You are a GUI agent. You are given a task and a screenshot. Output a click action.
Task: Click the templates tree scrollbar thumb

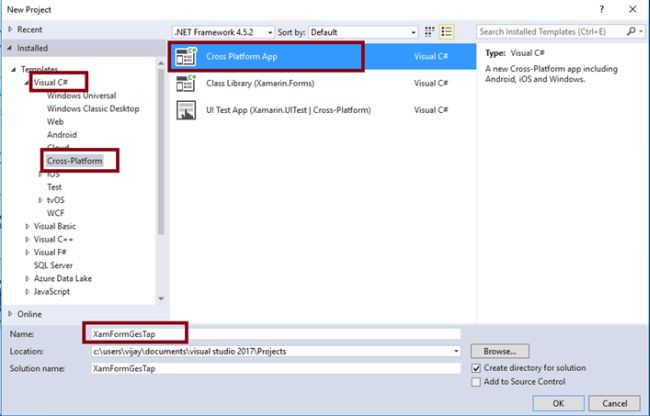pos(161,151)
